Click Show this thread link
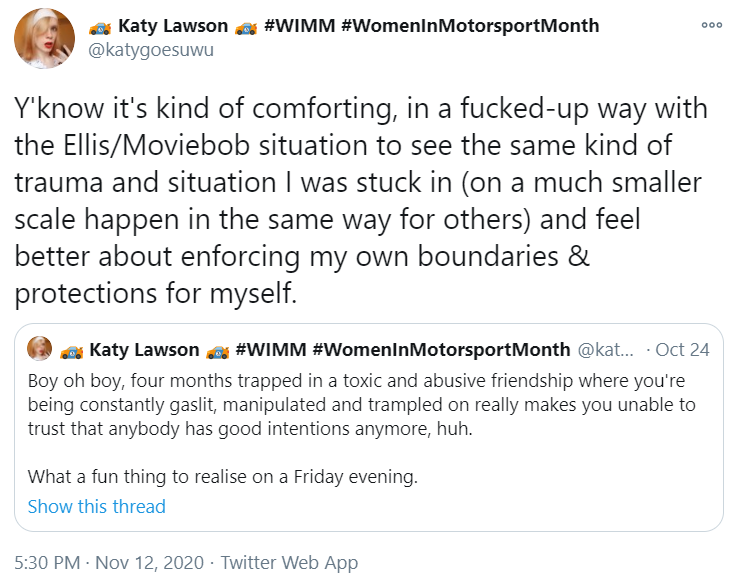742x588 pixels. click(x=96, y=506)
